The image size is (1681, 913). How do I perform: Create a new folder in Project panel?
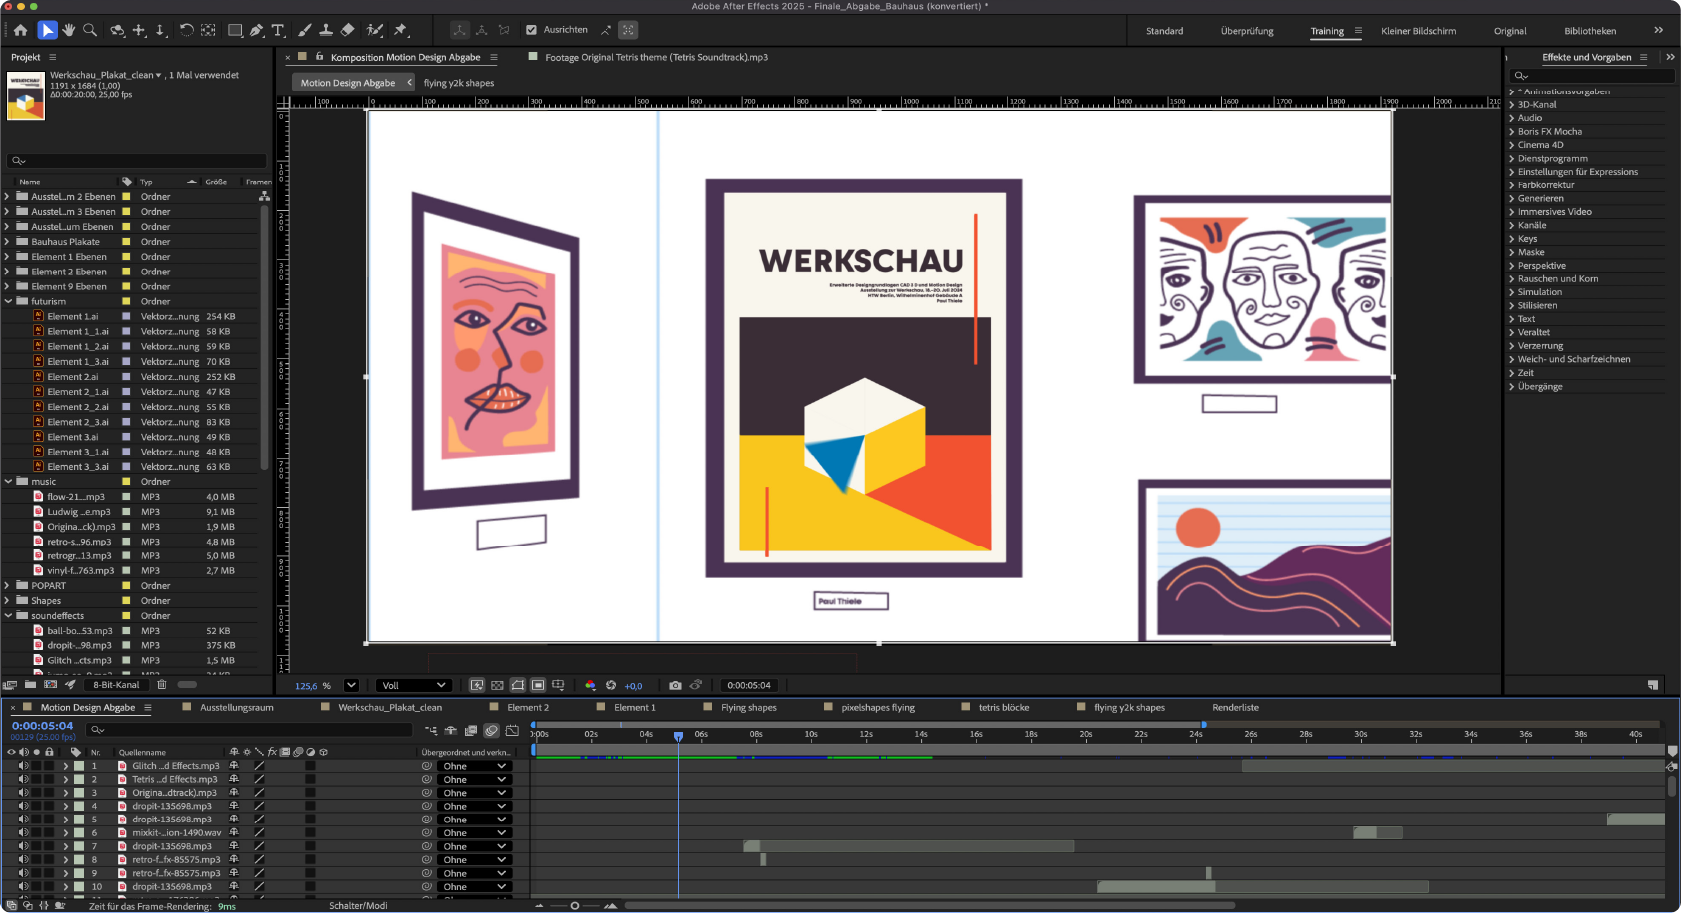coord(30,685)
